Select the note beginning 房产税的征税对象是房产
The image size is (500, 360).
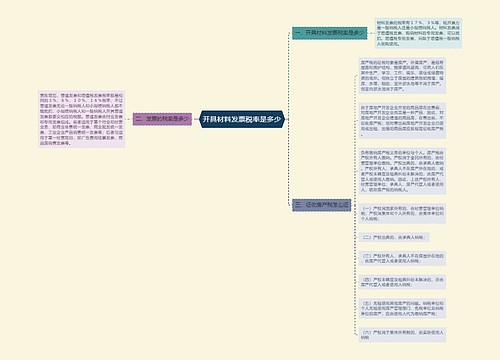pos(402,76)
